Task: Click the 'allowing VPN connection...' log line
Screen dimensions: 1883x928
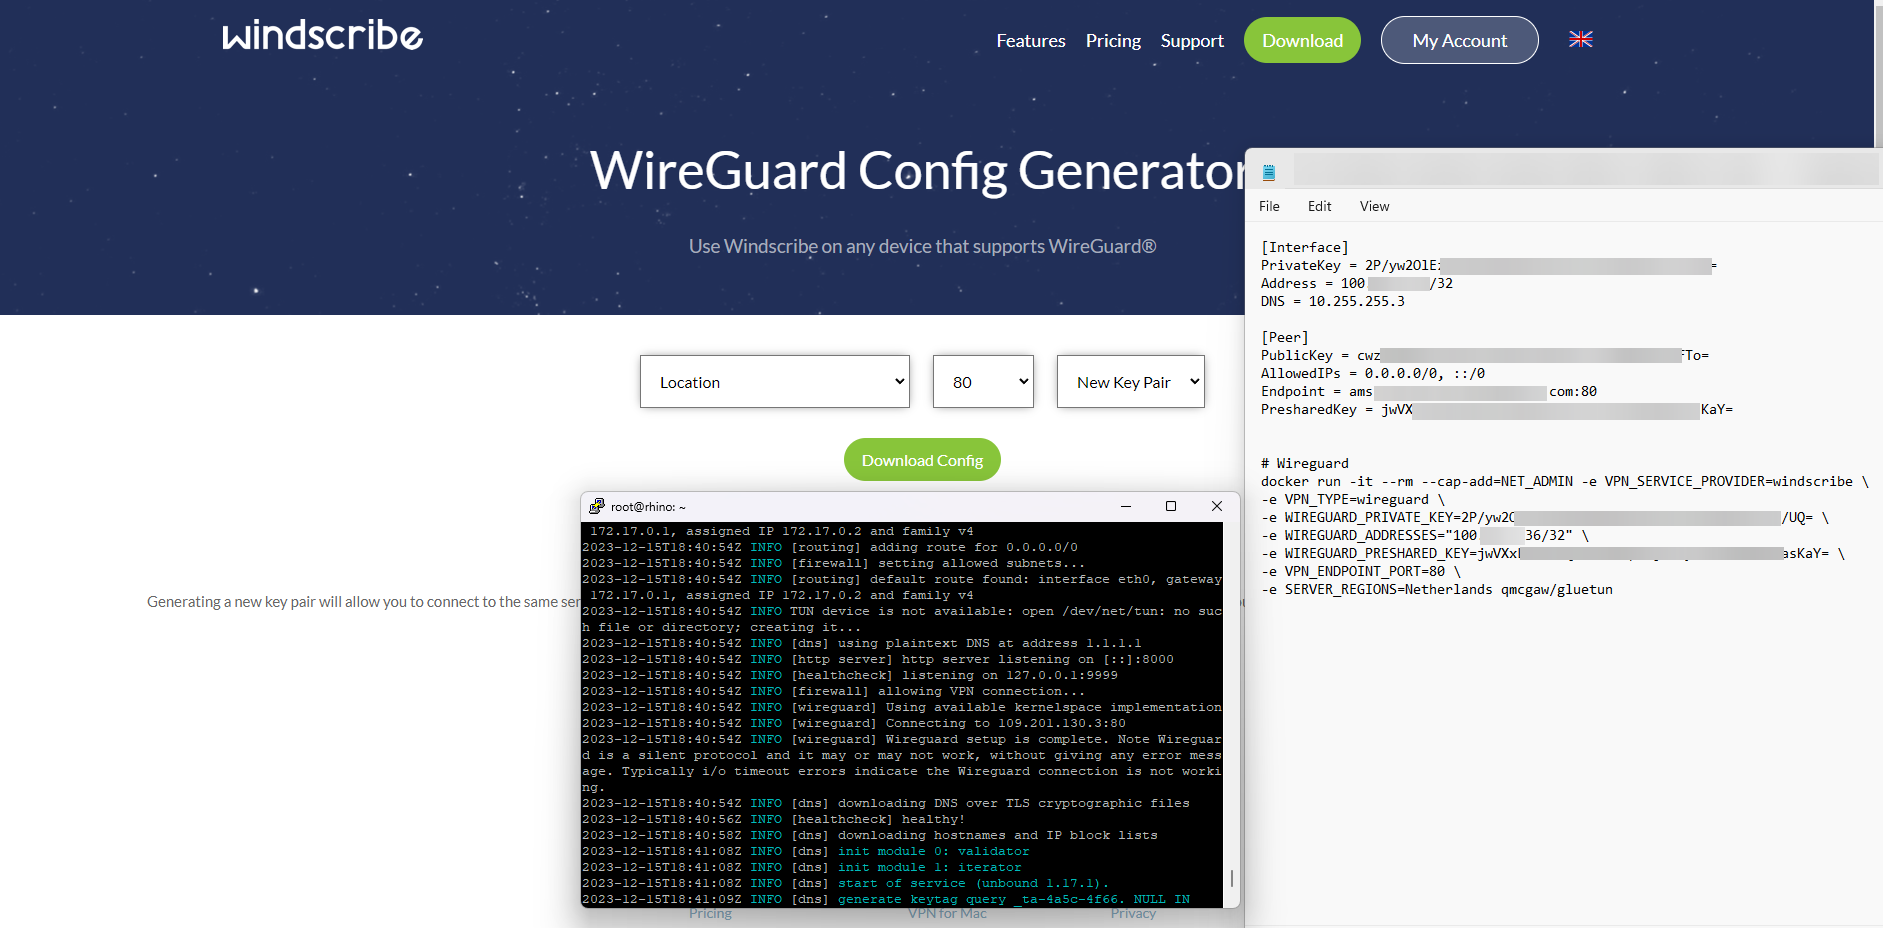Action: tap(833, 691)
